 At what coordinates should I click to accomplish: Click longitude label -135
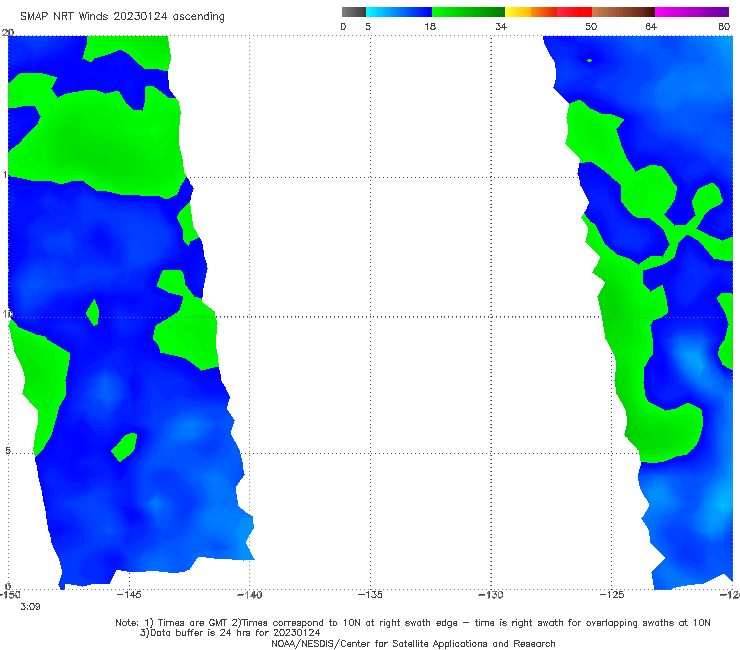click(370, 594)
